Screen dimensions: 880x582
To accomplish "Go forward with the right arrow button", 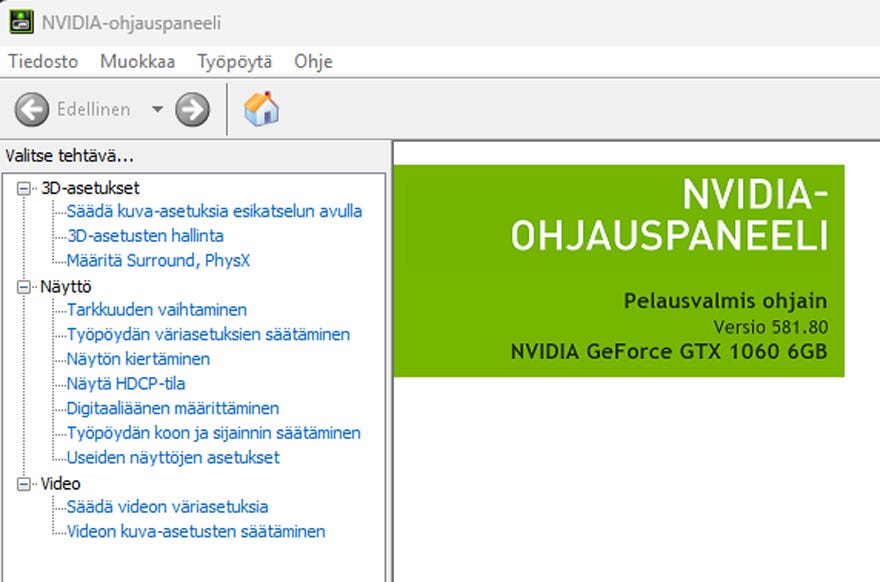I will (x=192, y=109).
